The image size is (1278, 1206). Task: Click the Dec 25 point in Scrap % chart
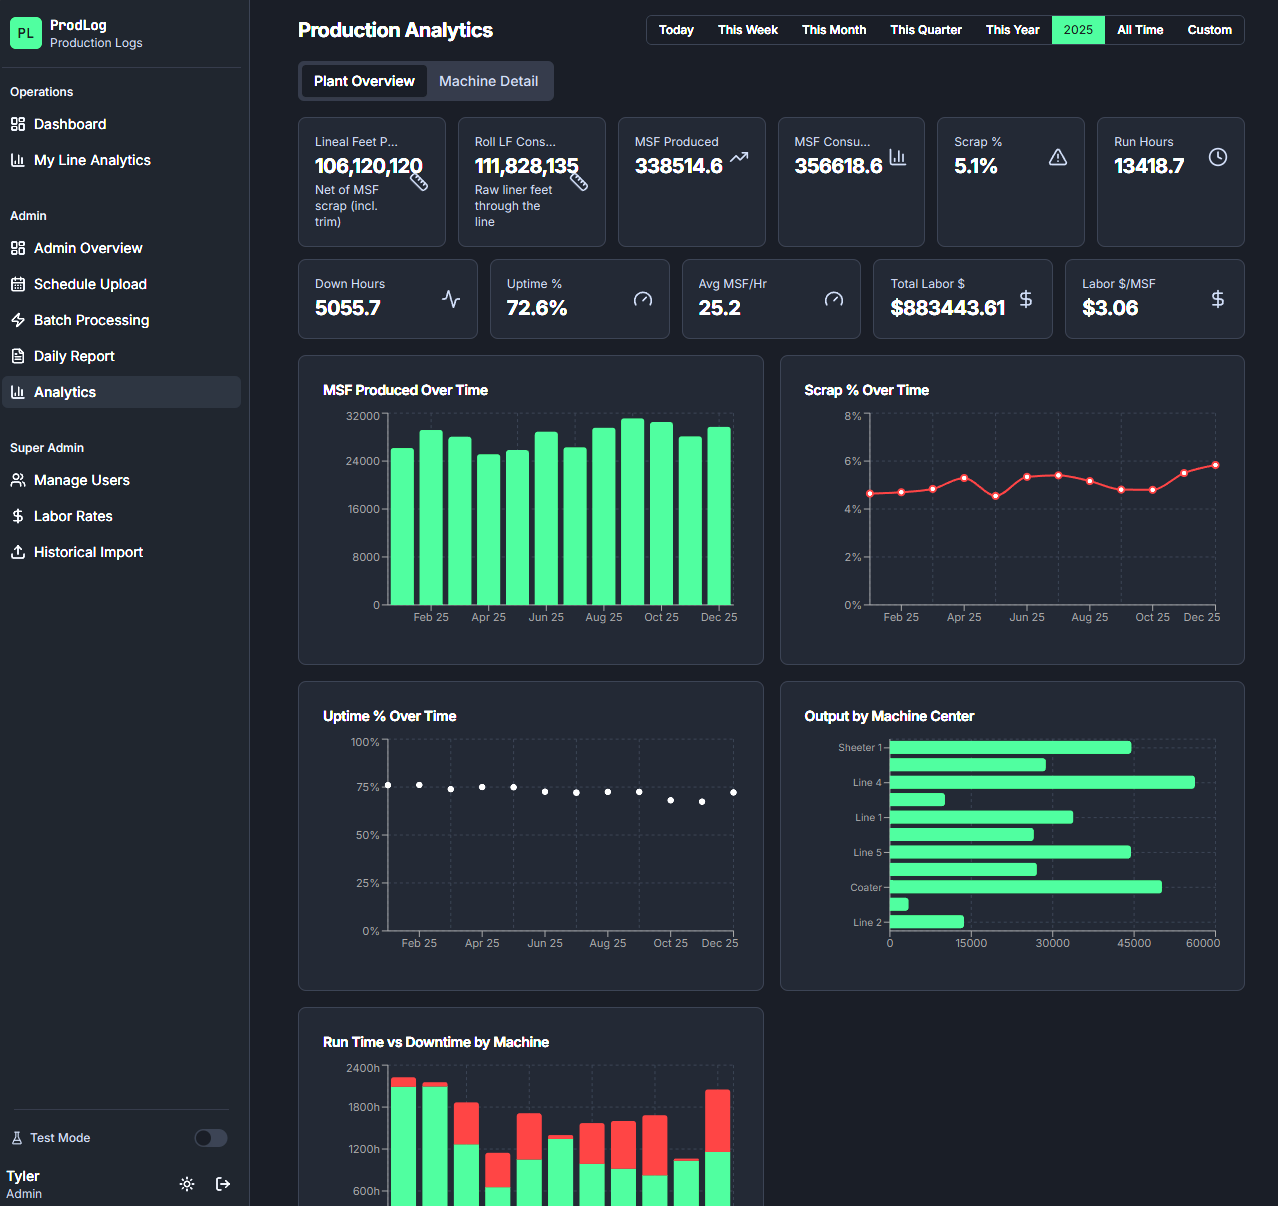pos(1215,465)
